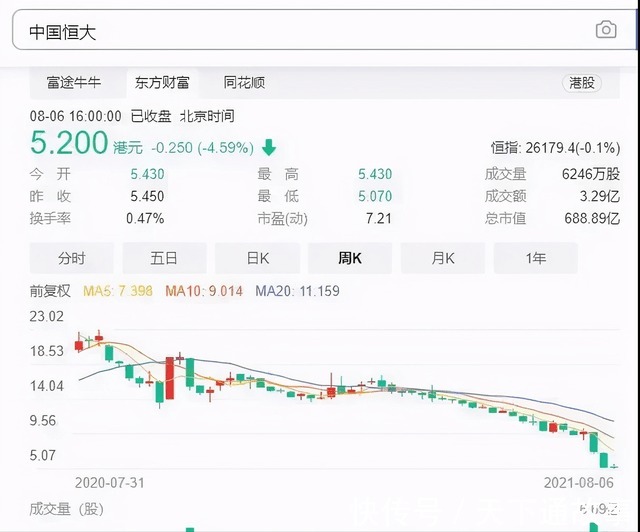The image size is (640, 532).
Task: Switch to the 富途牛牛 tab
Action: pos(74,83)
